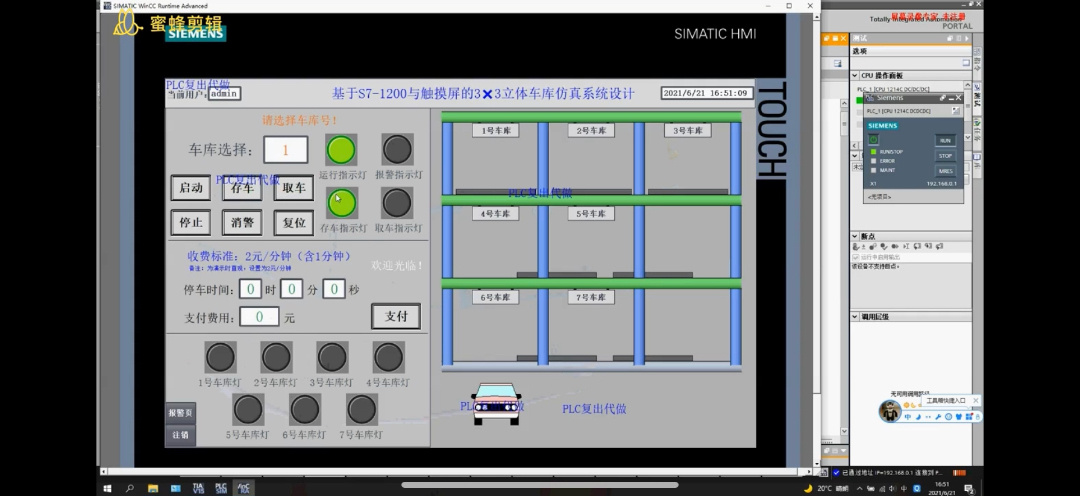Click the IP address 192.168.0.1 in PLCSIM
The width and height of the screenshot is (1080, 496).
coord(942,184)
